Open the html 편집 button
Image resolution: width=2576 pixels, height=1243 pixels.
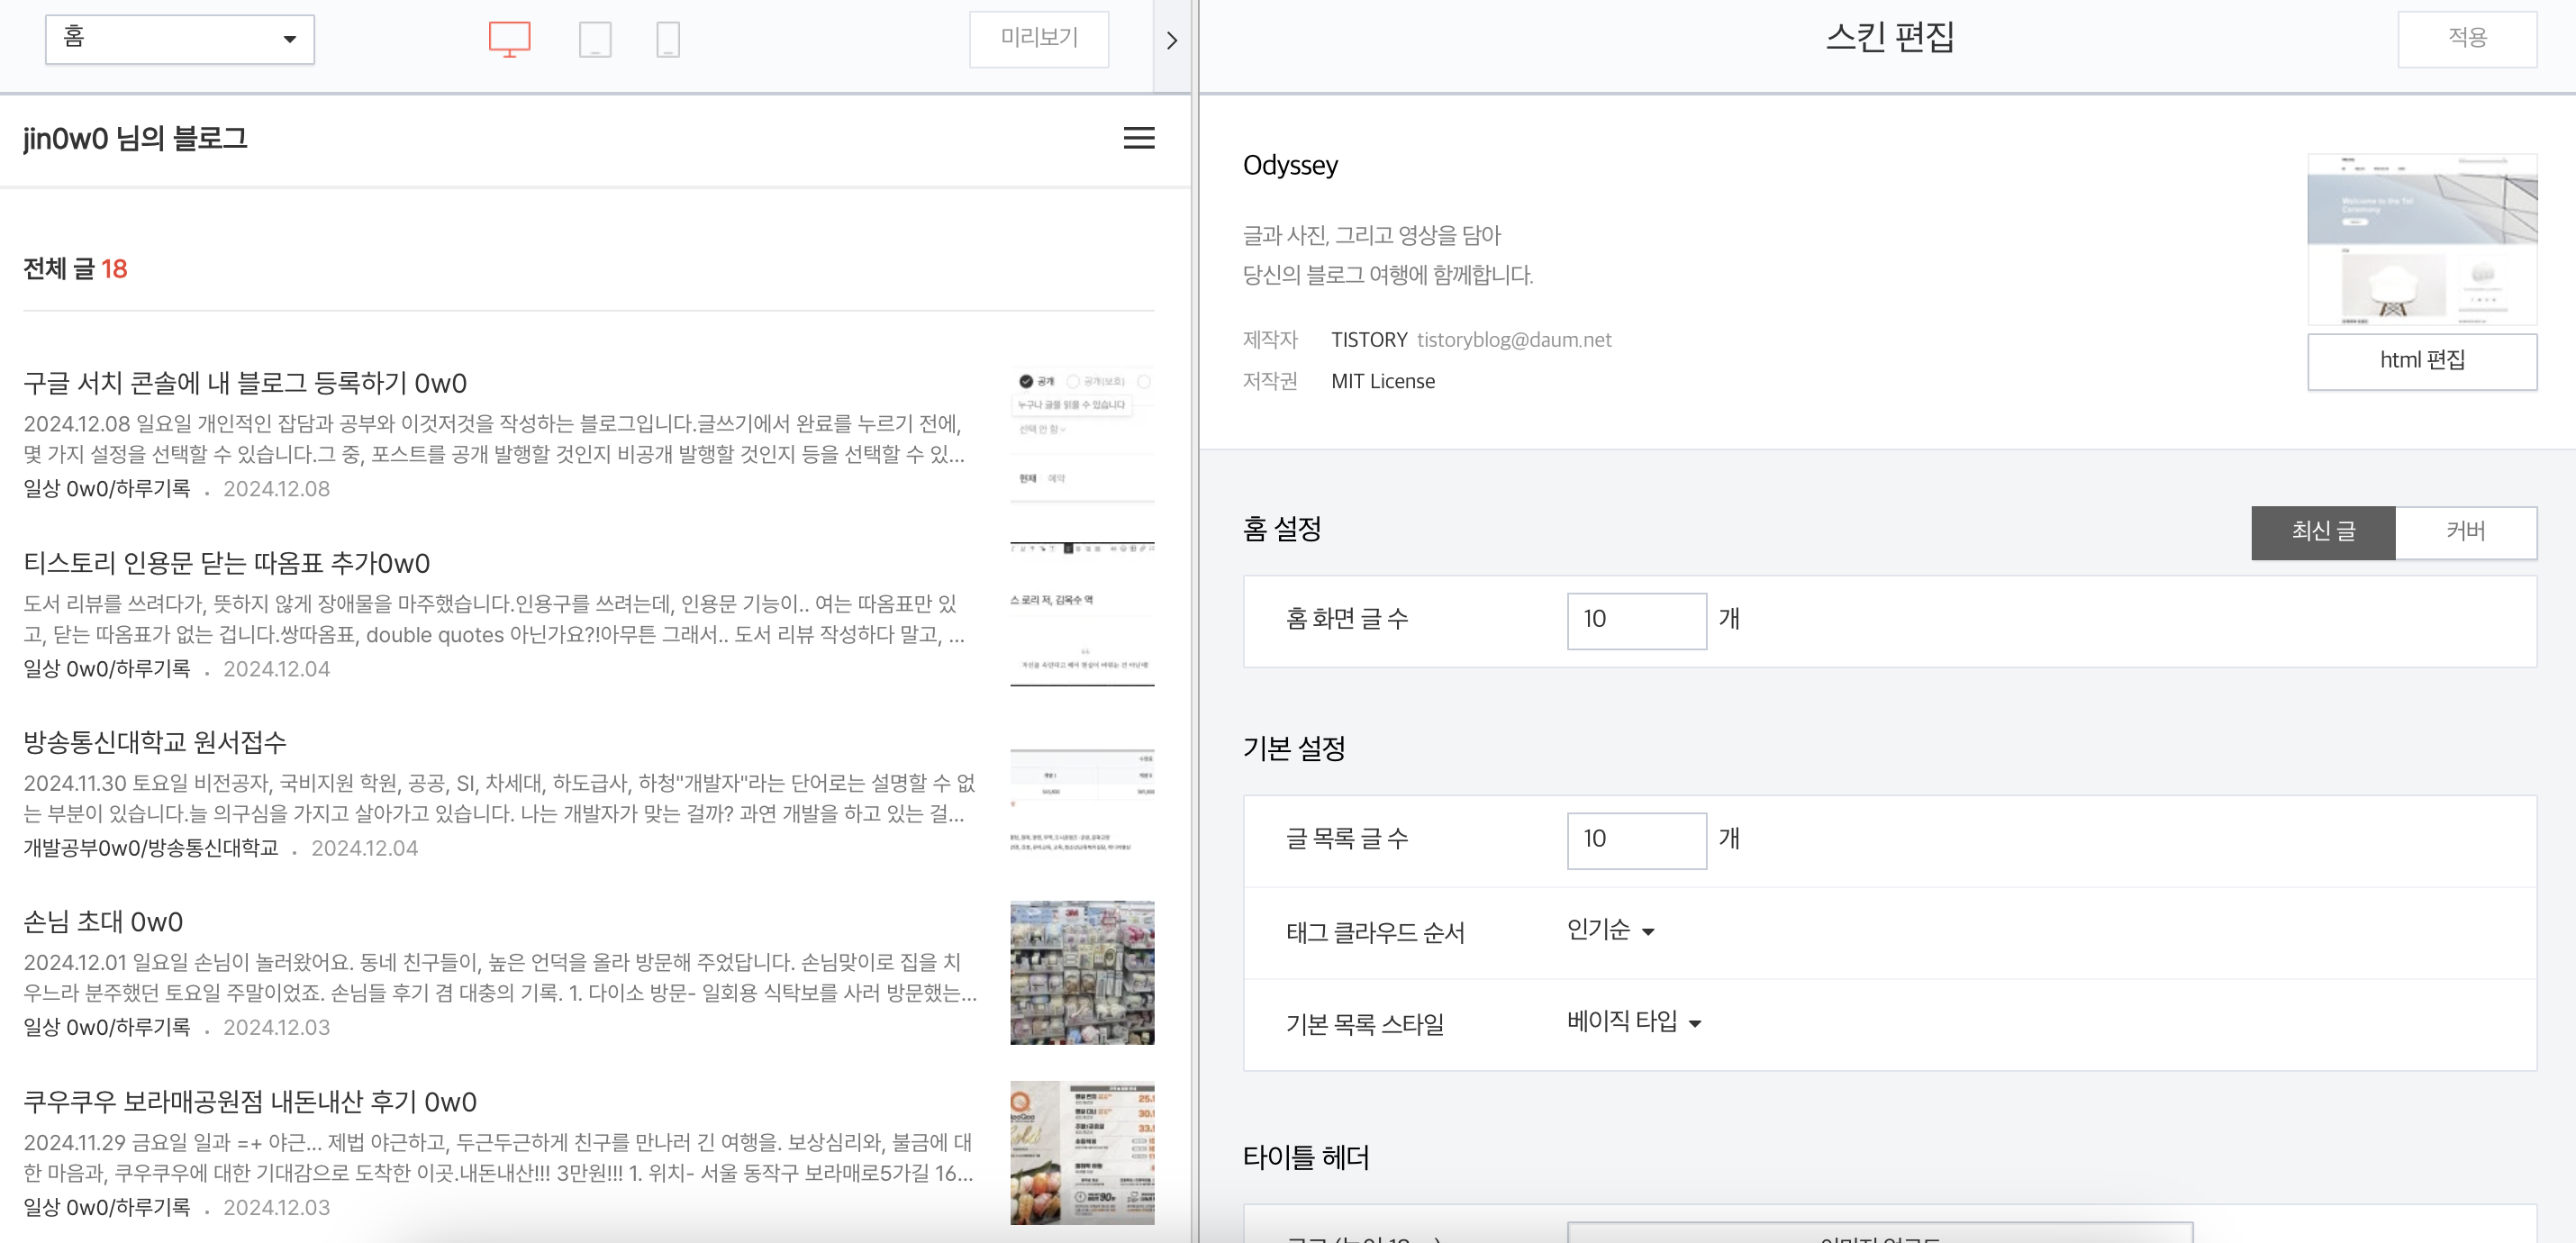pyautogui.click(x=2421, y=360)
